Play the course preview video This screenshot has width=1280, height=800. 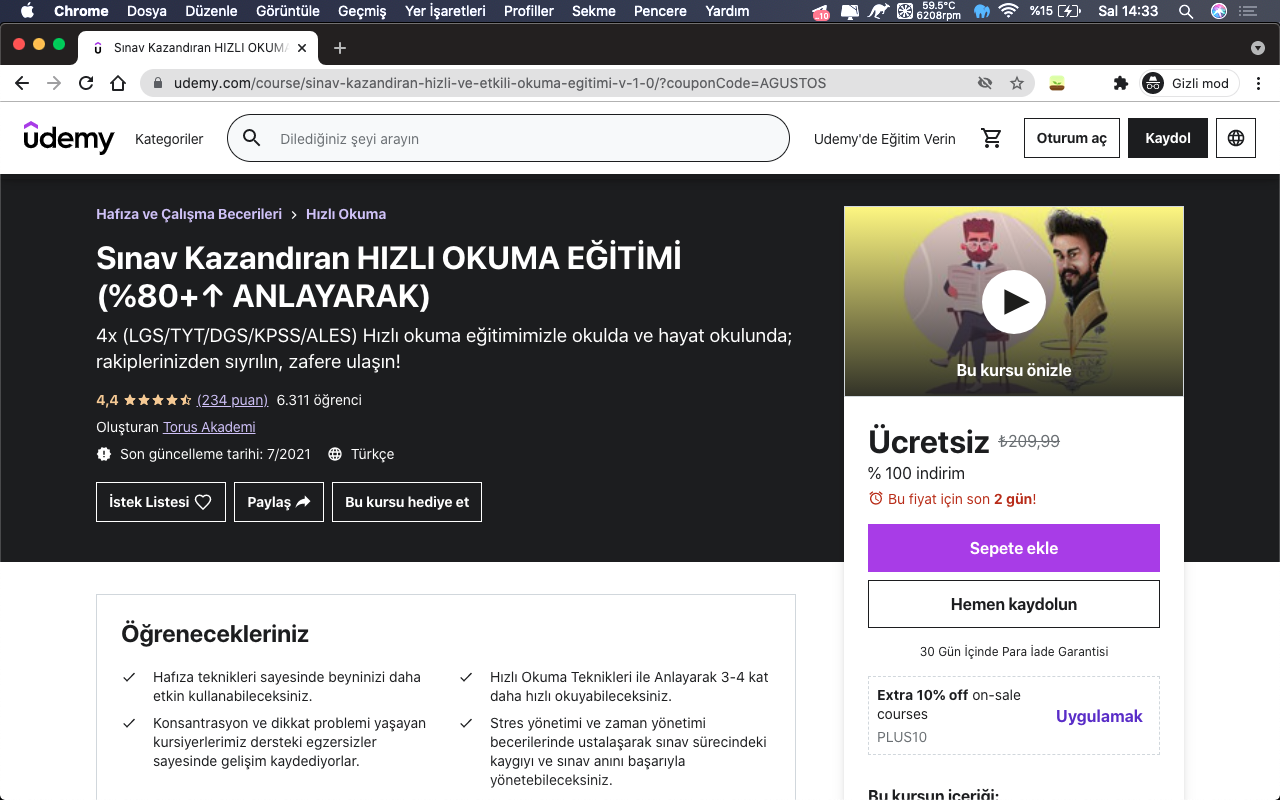(x=1014, y=302)
